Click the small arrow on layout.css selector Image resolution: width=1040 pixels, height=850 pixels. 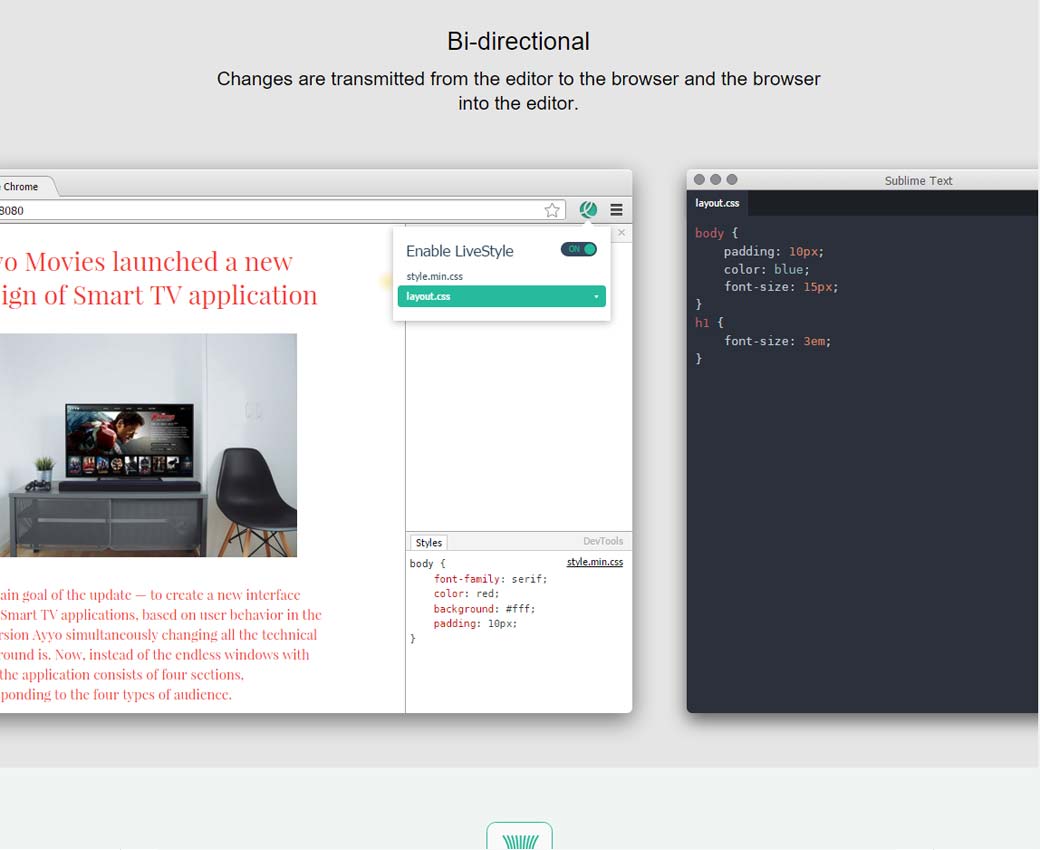[x=596, y=297]
